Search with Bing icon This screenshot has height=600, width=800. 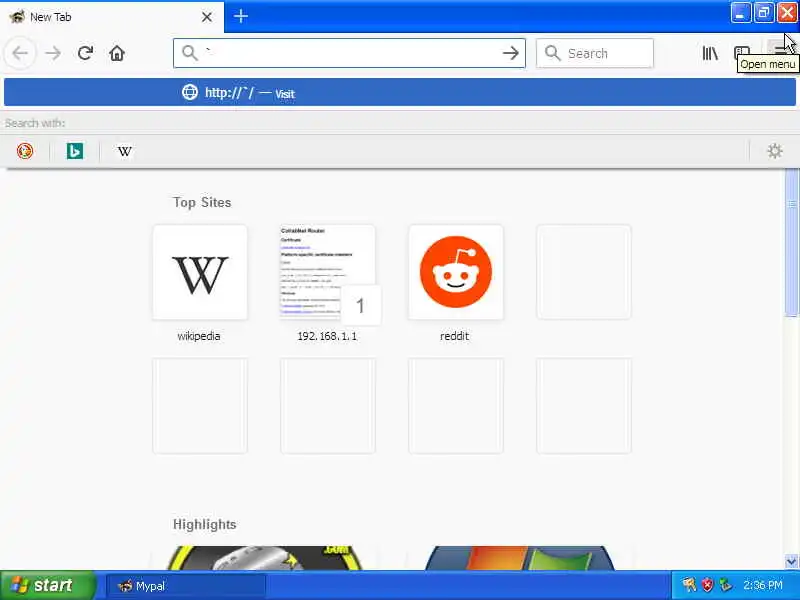pyautogui.click(x=74, y=151)
